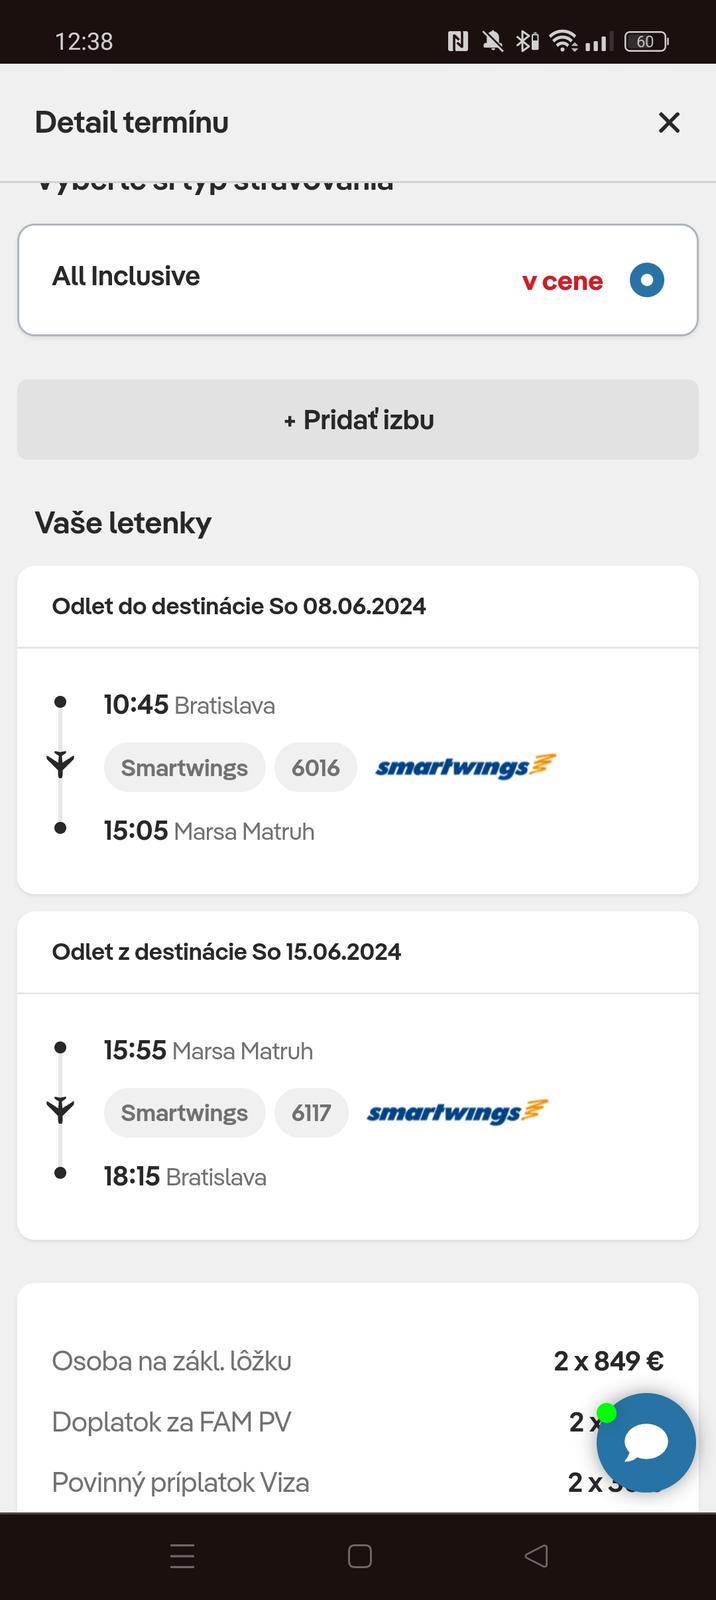Tap Smartwings logo on return flight
The width and height of the screenshot is (716, 1600).
point(457,1112)
